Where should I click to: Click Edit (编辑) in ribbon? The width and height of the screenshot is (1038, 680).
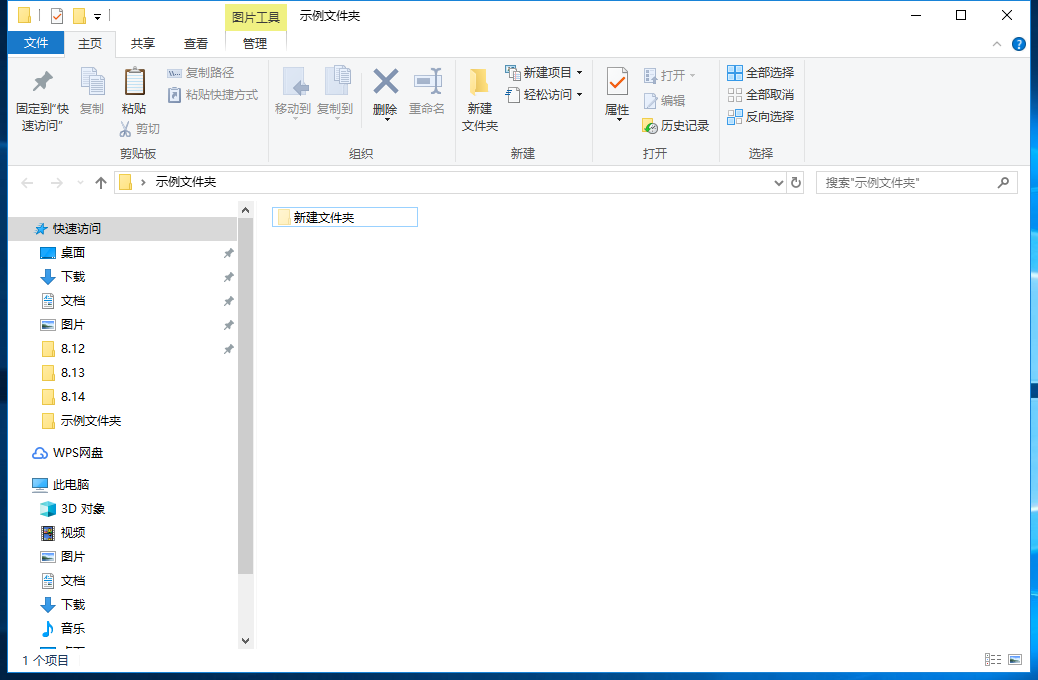(664, 101)
